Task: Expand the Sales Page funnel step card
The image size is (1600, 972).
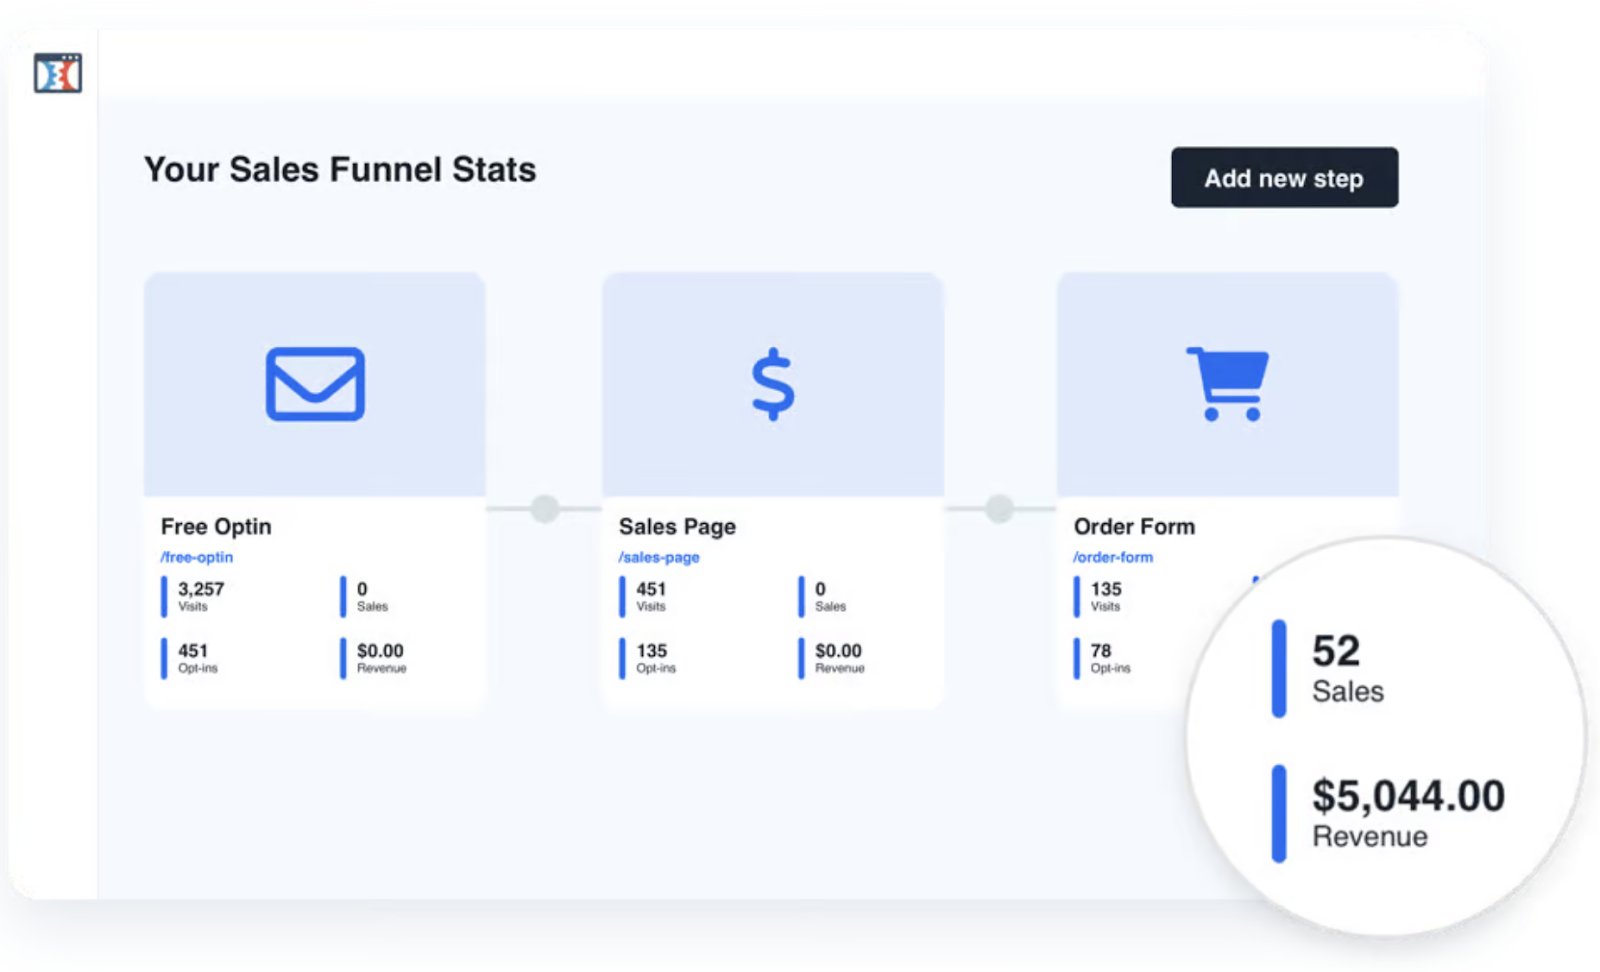Action: pyautogui.click(x=773, y=490)
